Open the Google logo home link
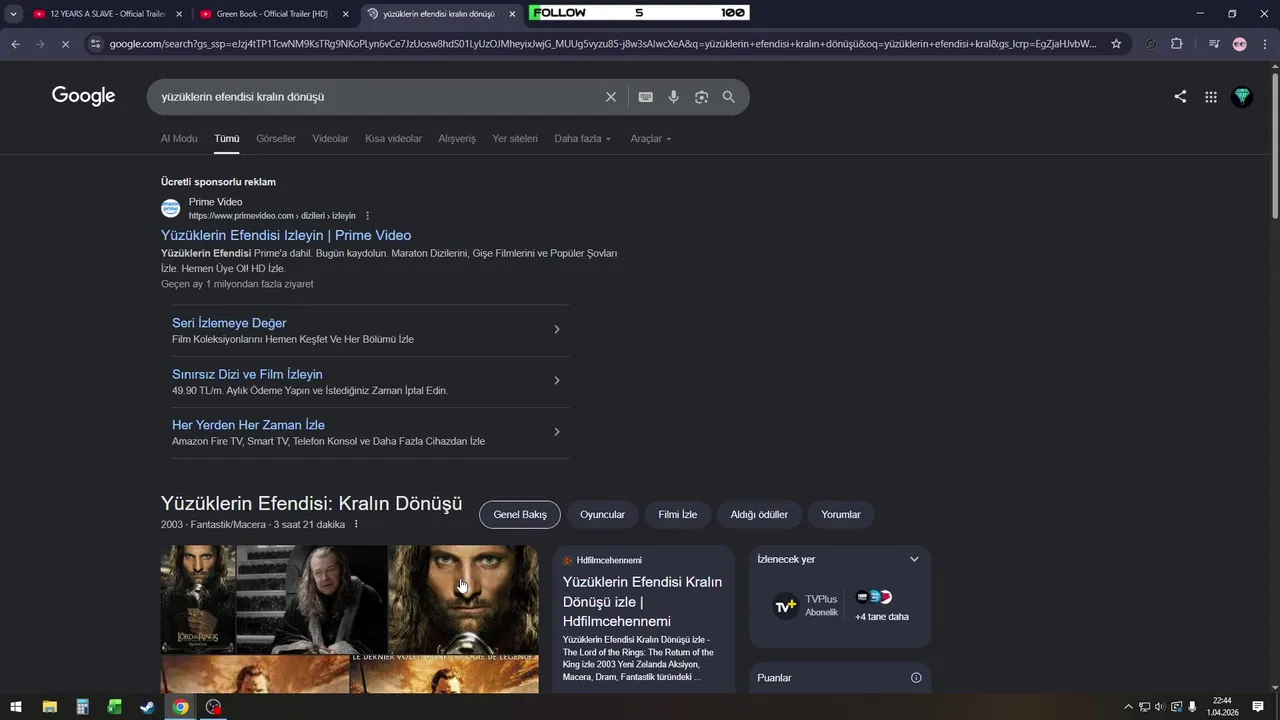 point(84,96)
